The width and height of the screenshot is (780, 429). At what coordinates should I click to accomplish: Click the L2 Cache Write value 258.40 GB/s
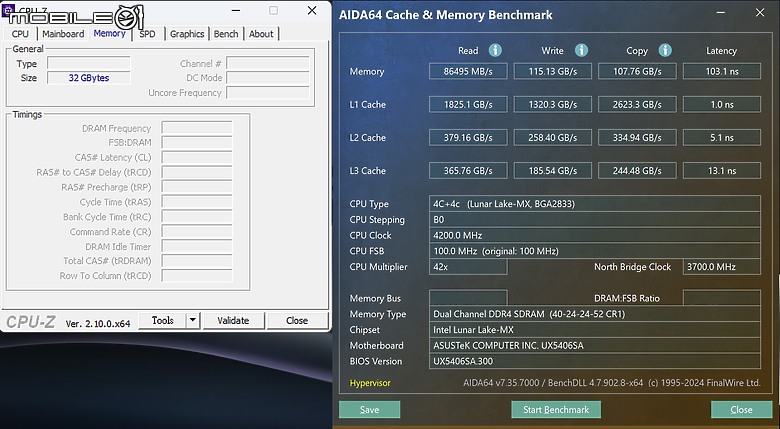point(553,137)
